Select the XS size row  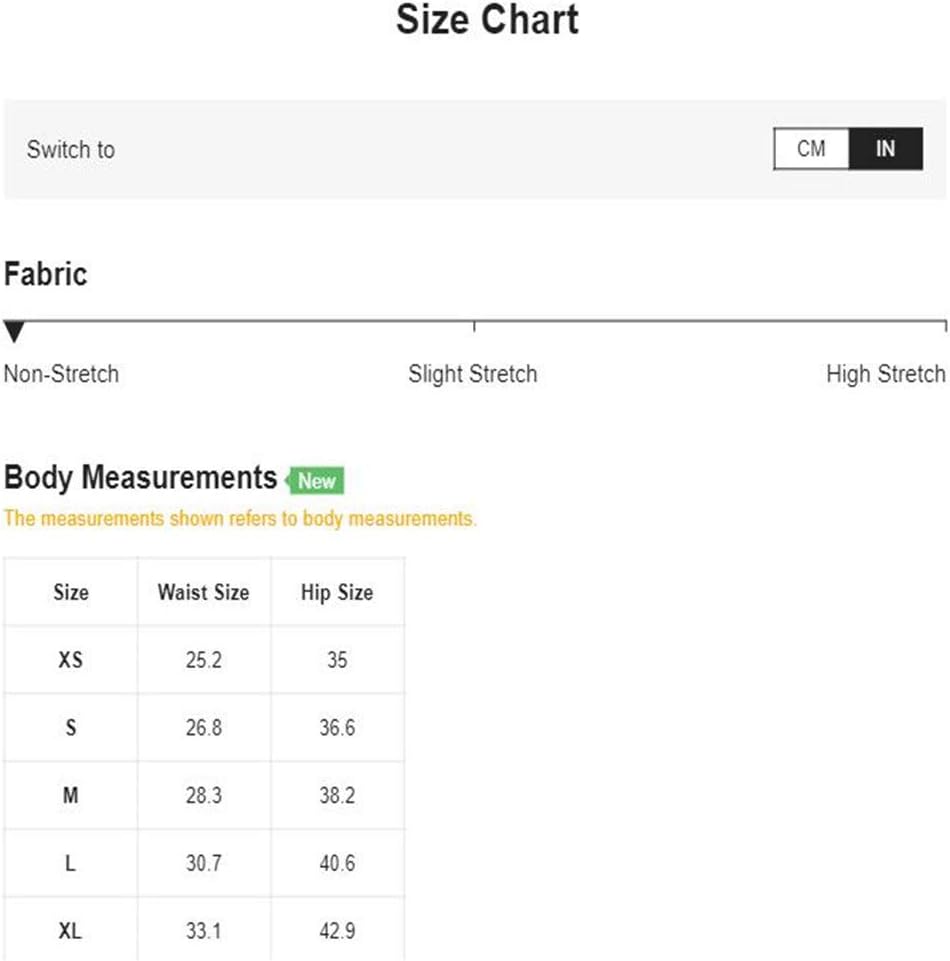coord(204,660)
